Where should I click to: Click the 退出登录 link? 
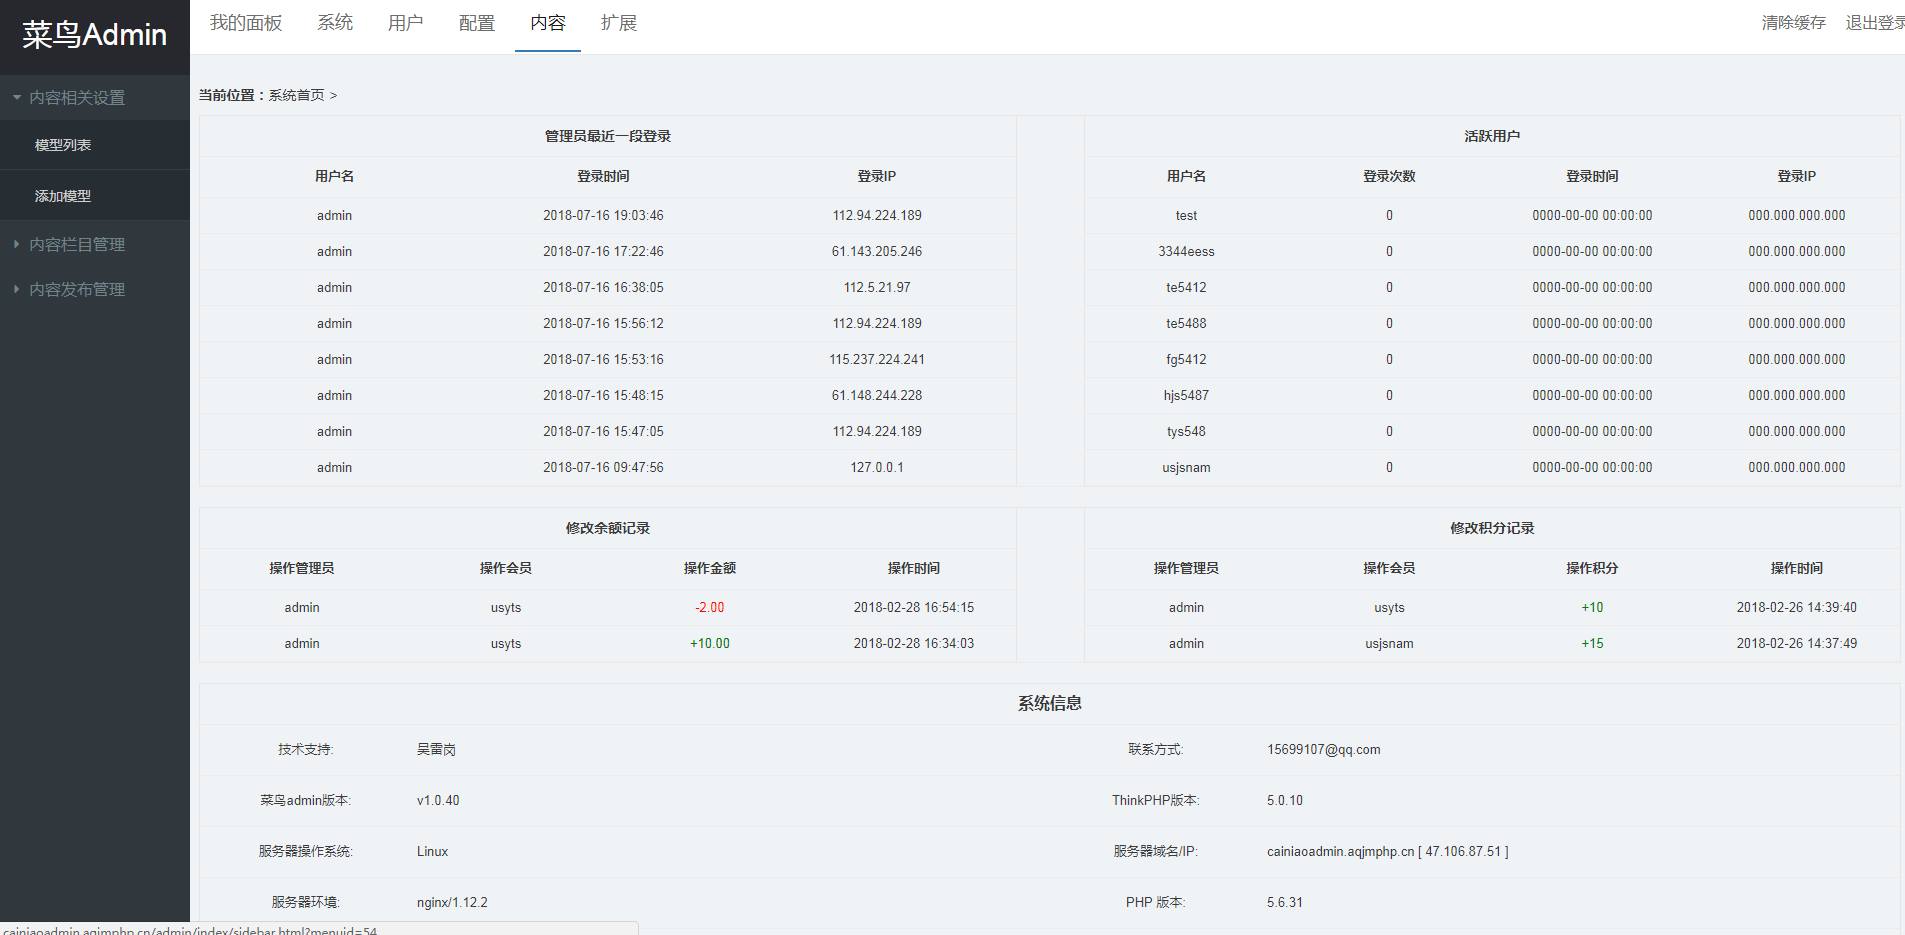click(1874, 23)
